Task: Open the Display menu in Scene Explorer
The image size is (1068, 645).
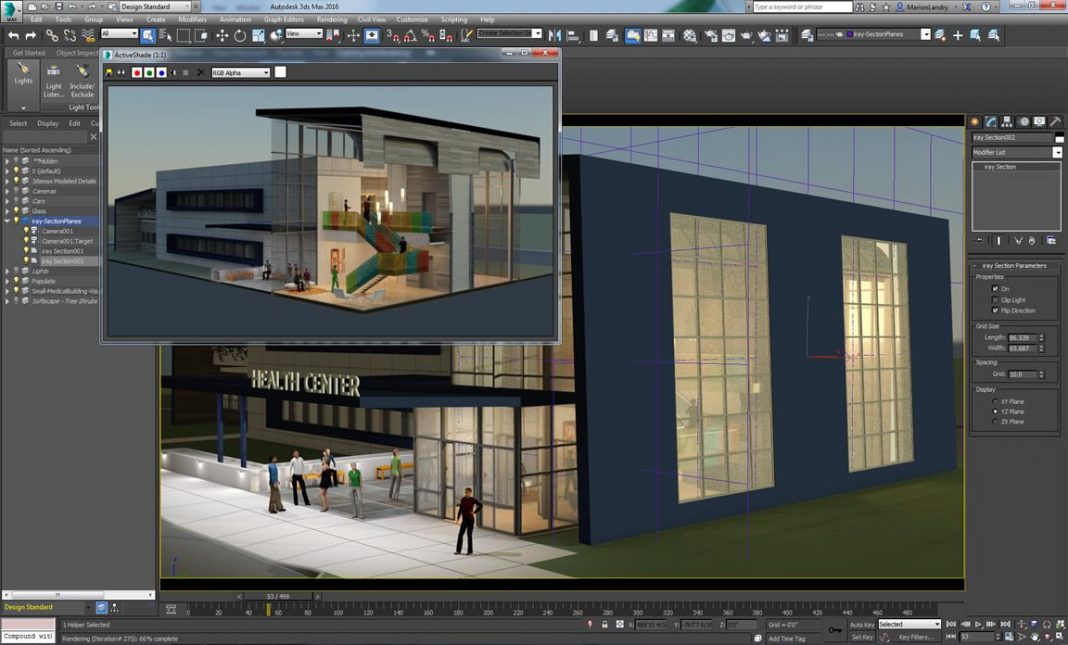Action: coord(48,123)
